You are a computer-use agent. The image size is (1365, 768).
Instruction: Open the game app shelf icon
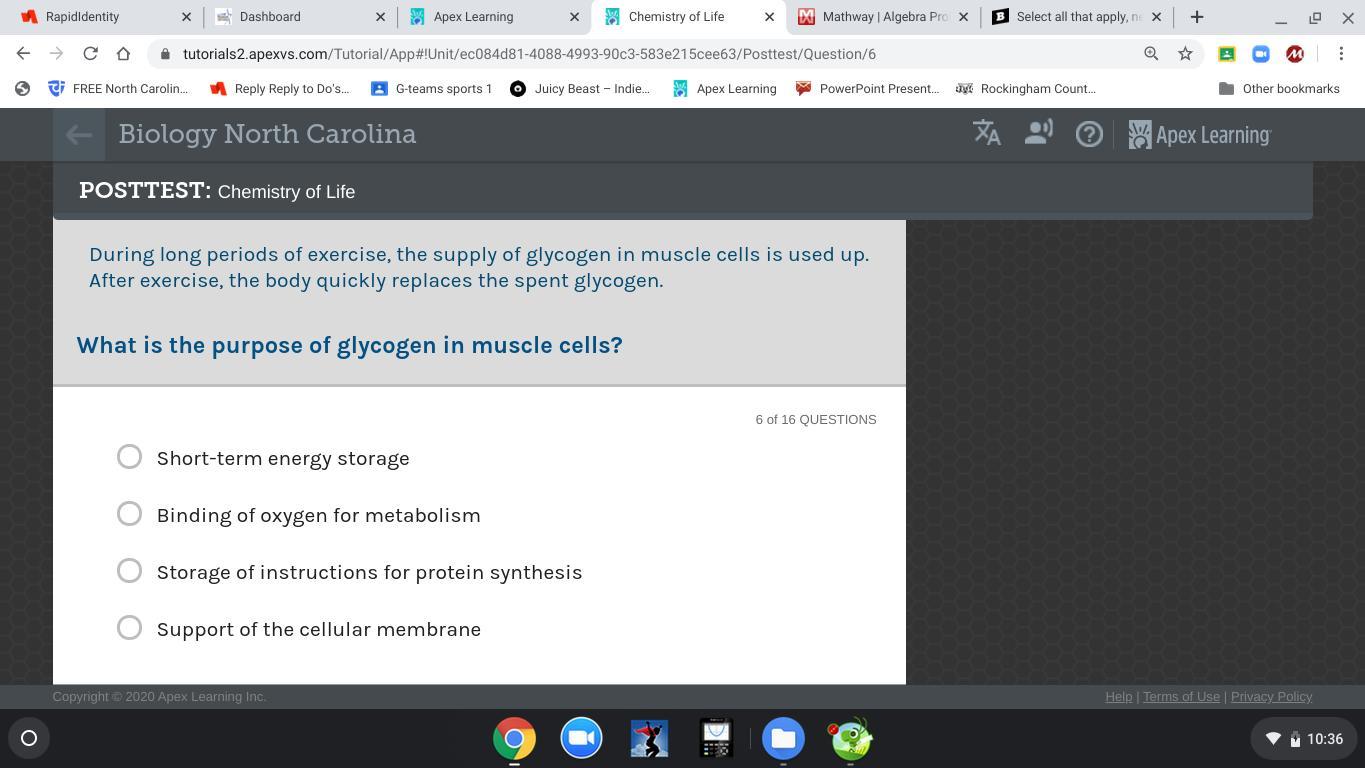click(649, 739)
